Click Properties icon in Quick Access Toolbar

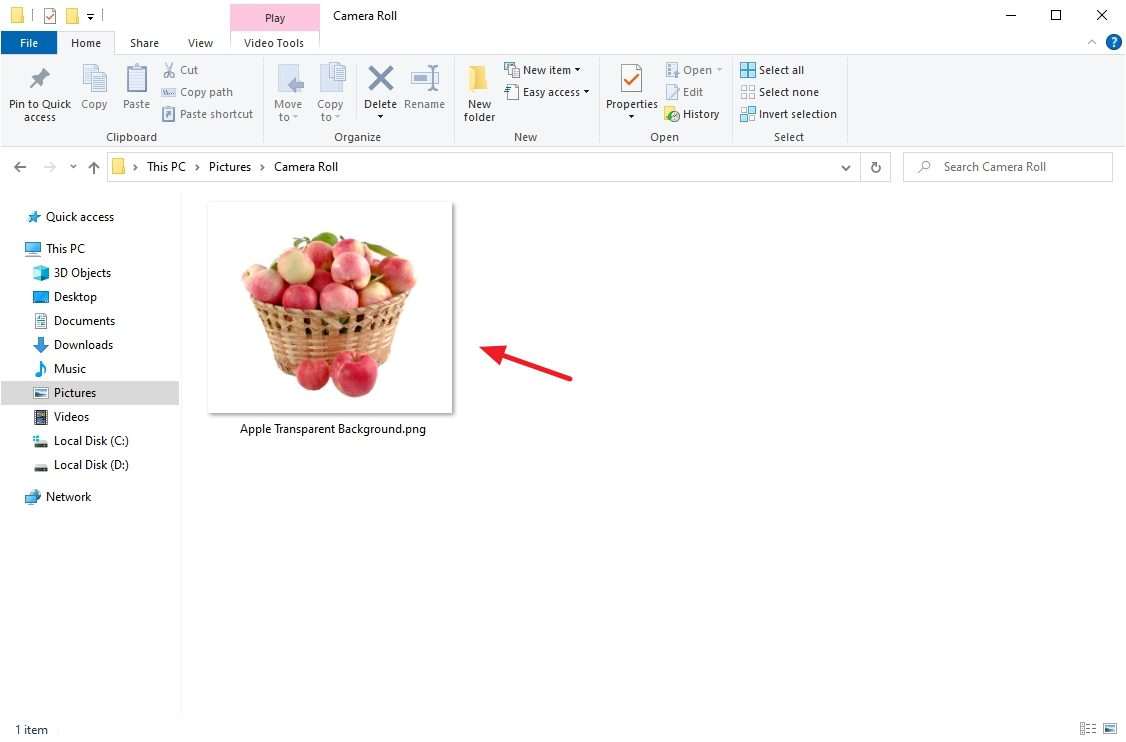pos(50,15)
